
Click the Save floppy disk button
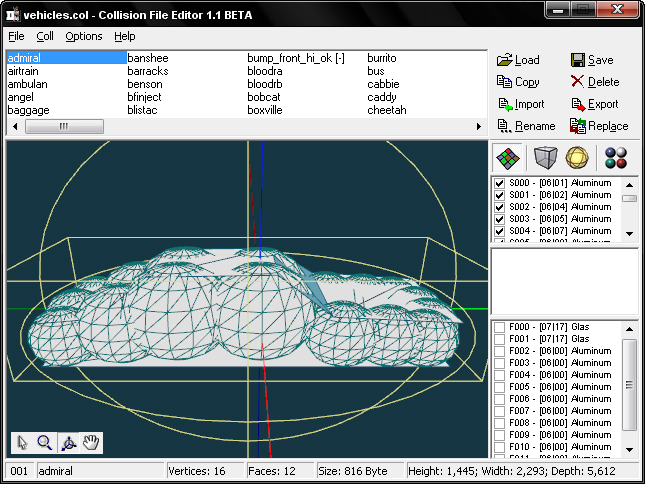[592, 60]
